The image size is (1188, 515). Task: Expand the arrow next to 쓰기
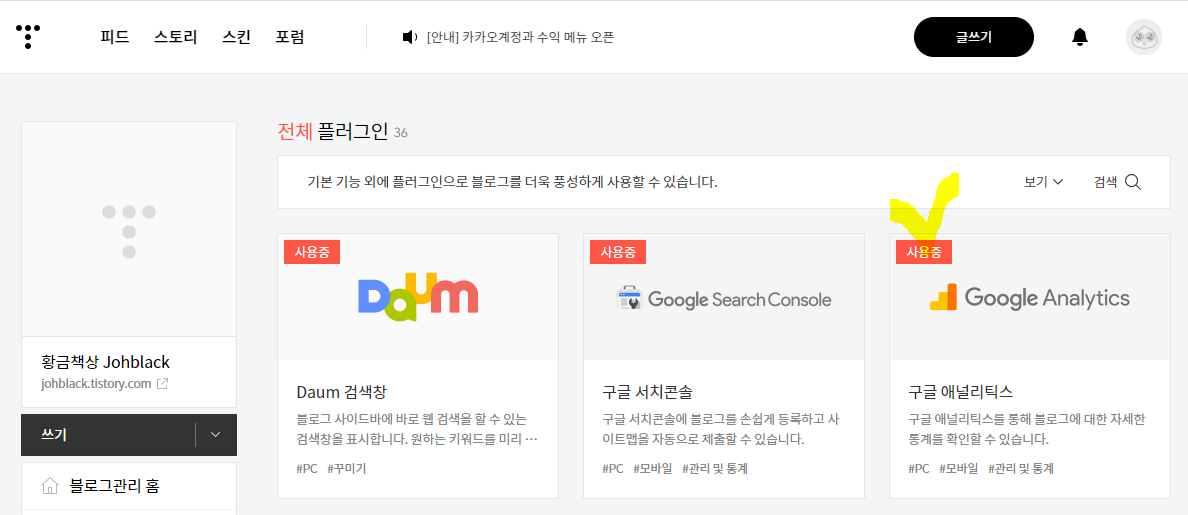point(215,435)
